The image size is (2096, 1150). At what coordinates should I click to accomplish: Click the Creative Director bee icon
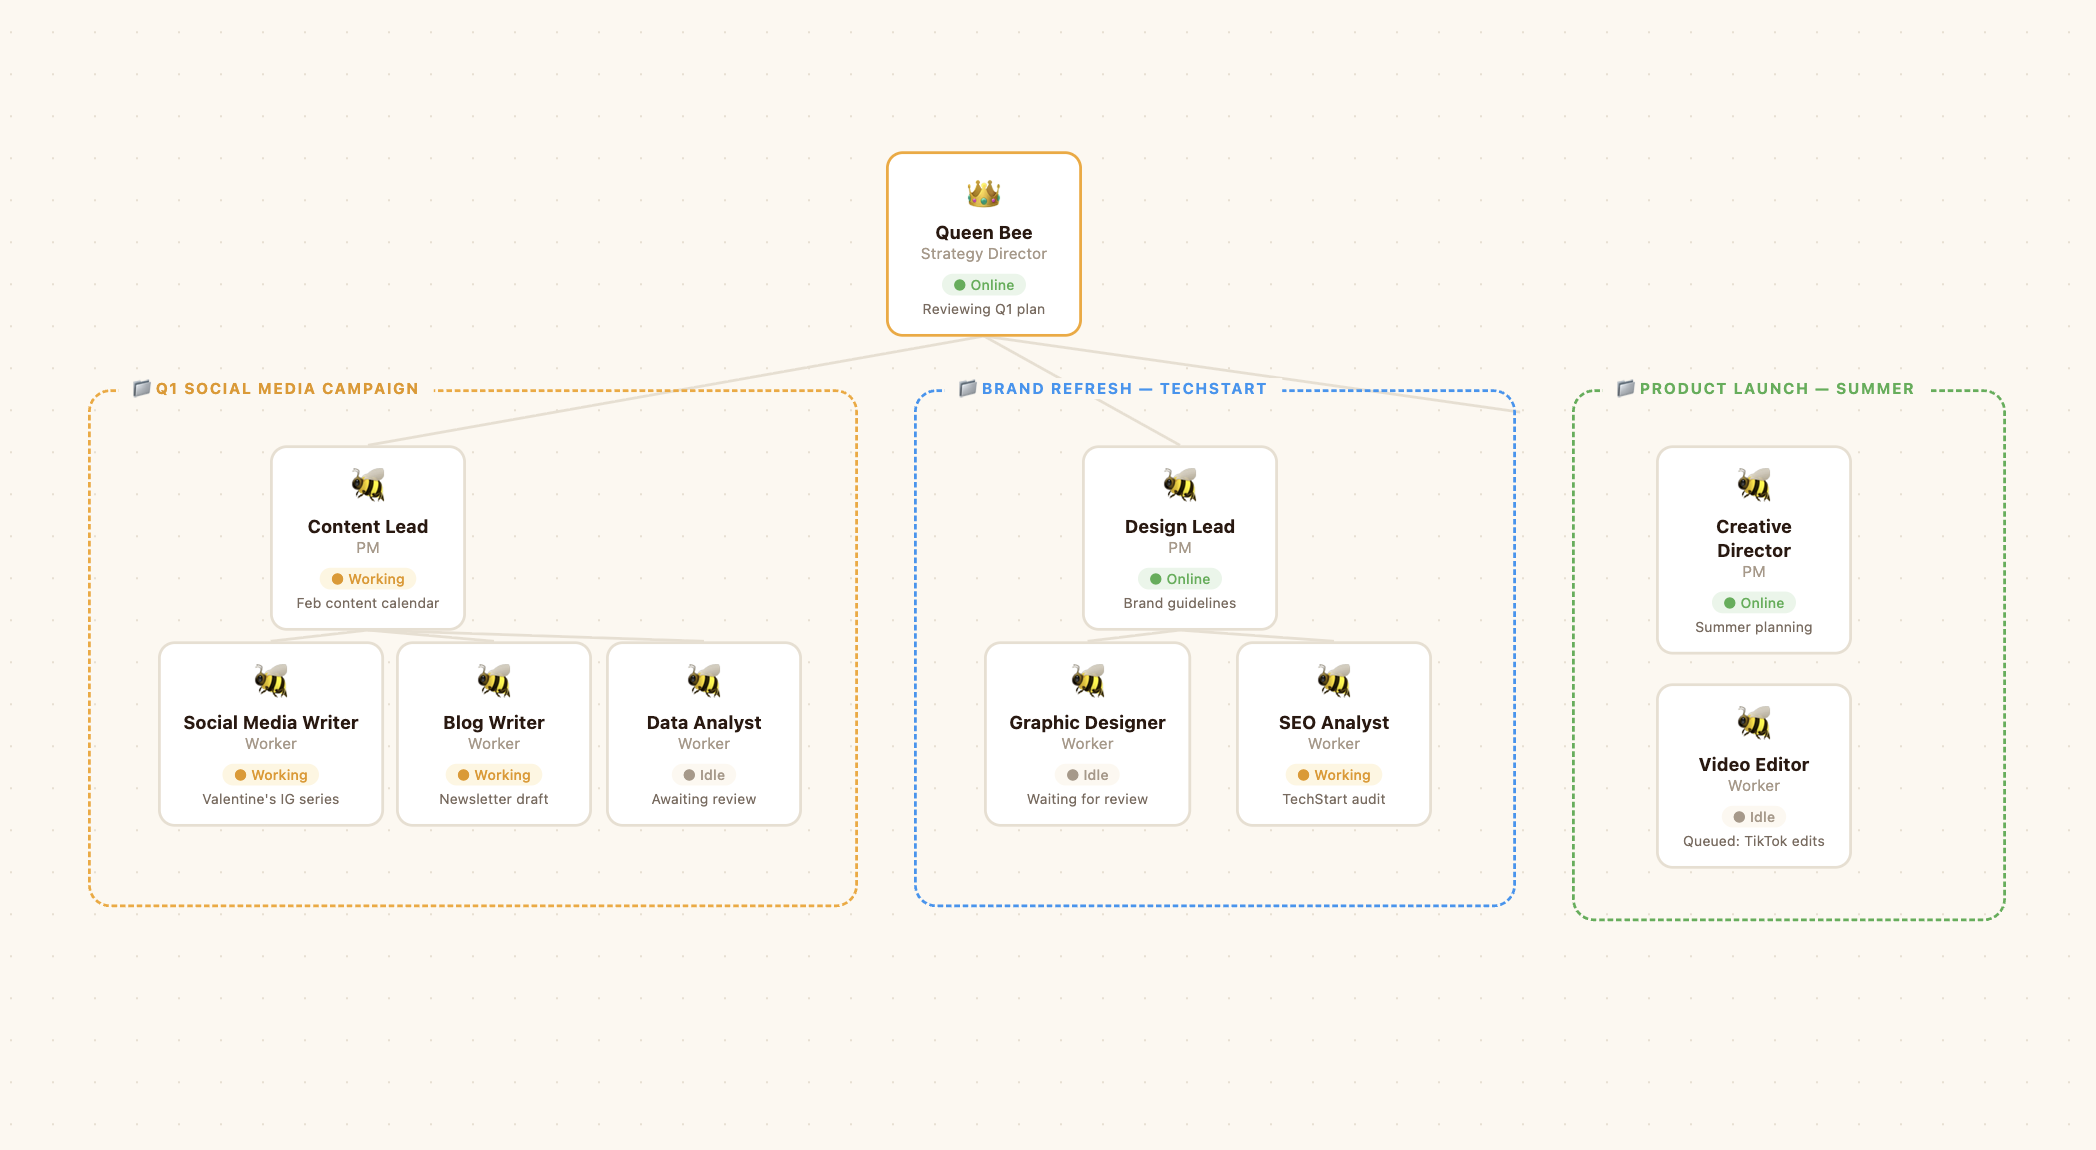pos(1753,484)
